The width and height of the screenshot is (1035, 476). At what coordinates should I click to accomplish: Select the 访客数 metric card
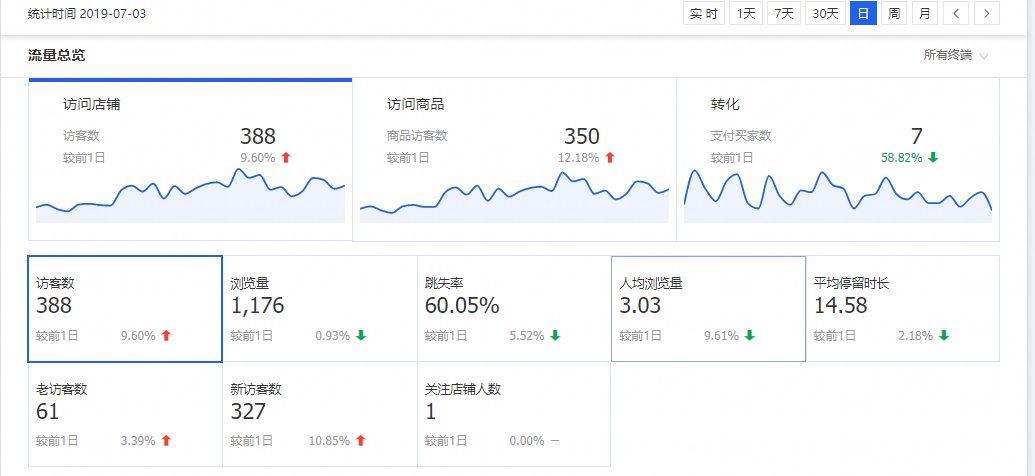tap(125, 308)
